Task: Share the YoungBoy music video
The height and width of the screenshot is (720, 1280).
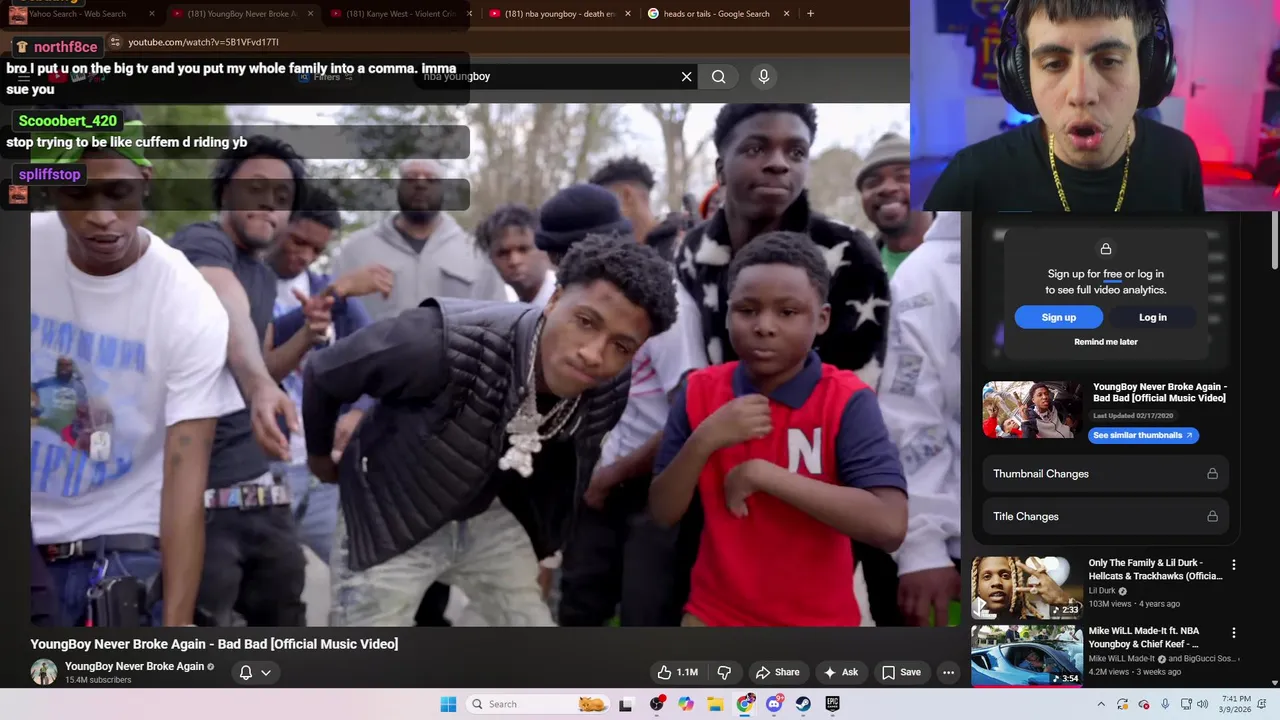Action: 777,672
